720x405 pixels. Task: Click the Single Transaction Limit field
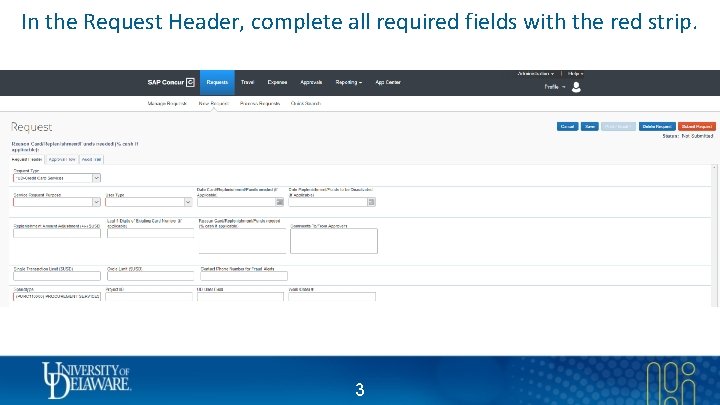coord(57,276)
